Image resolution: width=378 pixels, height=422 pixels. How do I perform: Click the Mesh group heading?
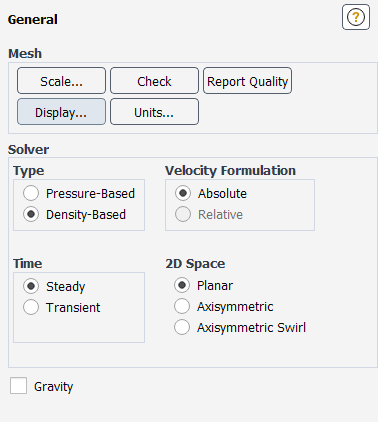click(25, 53)
